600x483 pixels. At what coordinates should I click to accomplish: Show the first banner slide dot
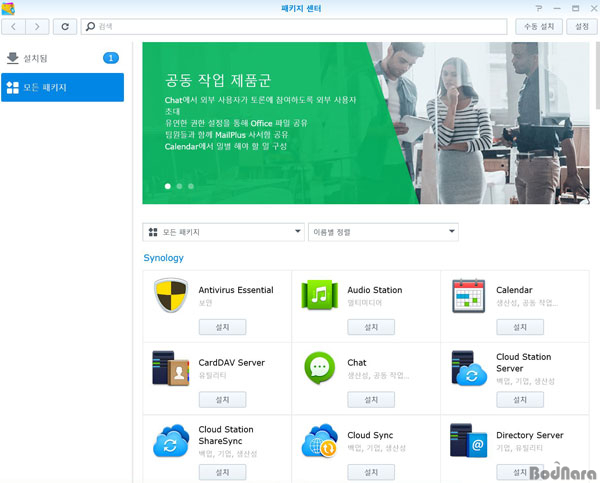point(168,186)
